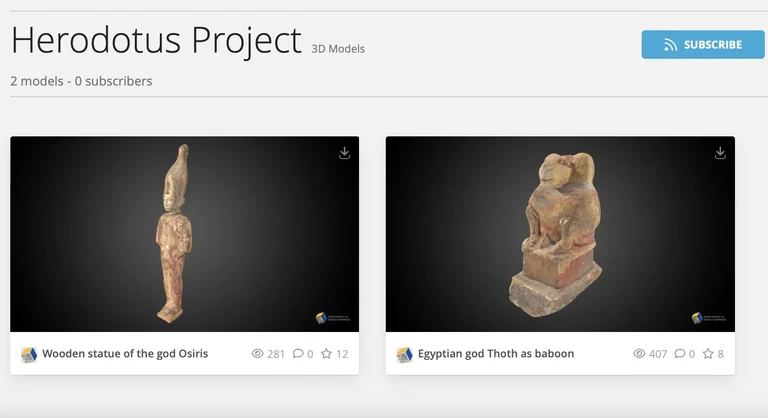
Task: Click the '2 models - 0 subscribers' text
Action: [81, 81]
